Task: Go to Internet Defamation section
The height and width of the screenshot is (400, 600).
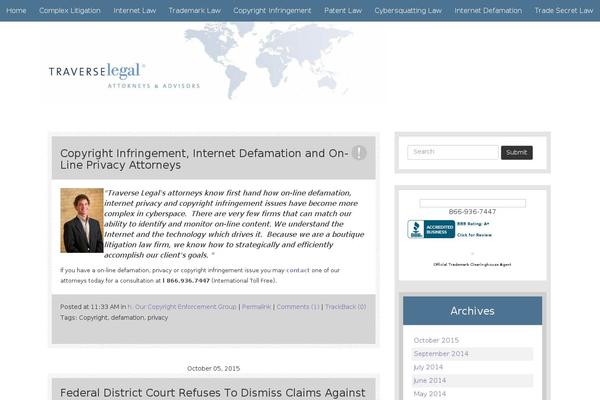Action: 488,11
